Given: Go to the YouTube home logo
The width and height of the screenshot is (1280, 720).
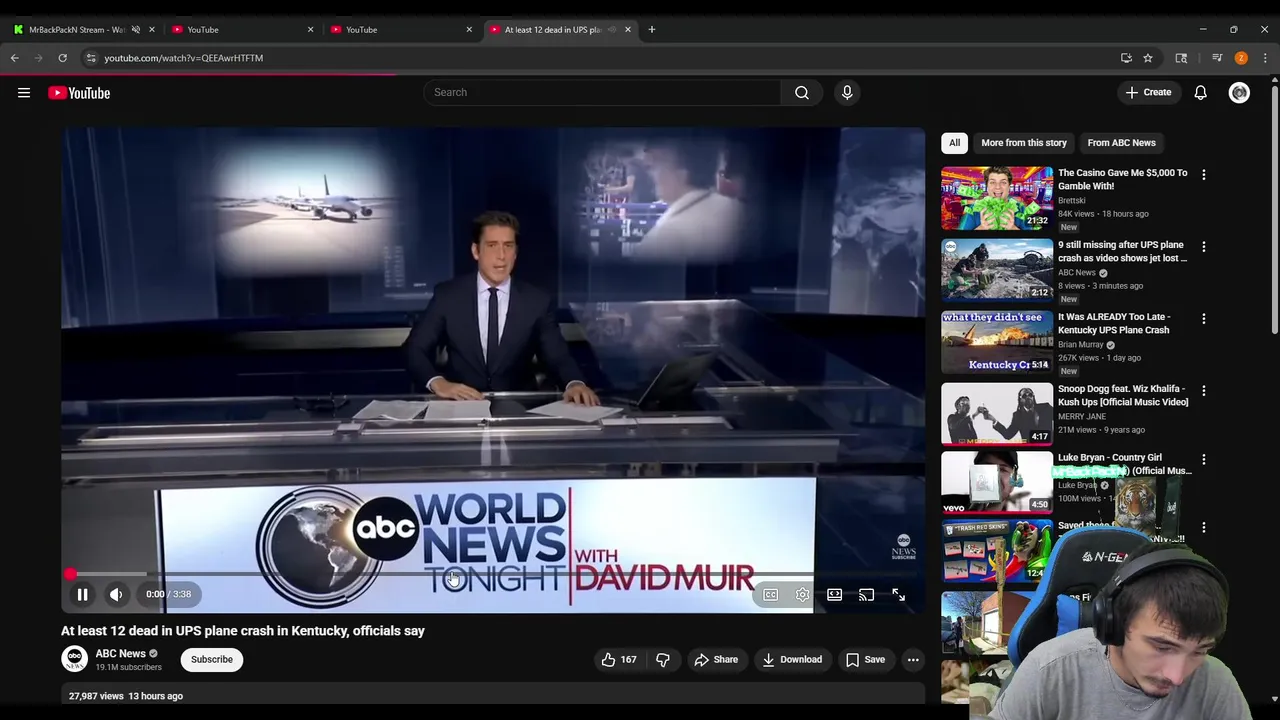Looking at the screenshot, I should click(x=79, y=93).
